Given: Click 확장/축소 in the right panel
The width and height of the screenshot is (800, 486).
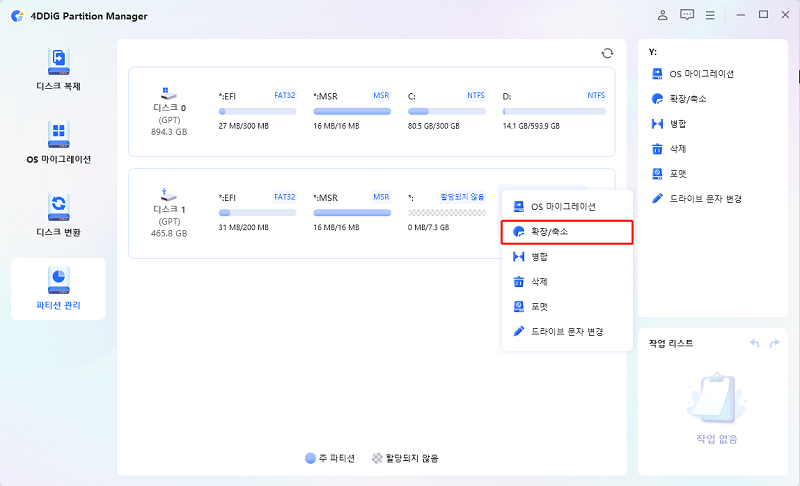Looking at the screenshot, I should pyautogui.click(x=679, y=99).
